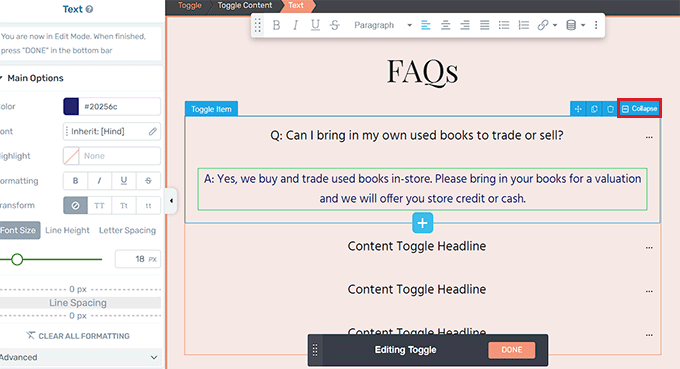
Task: Center align text in floating toolbar
Action: 445,25
